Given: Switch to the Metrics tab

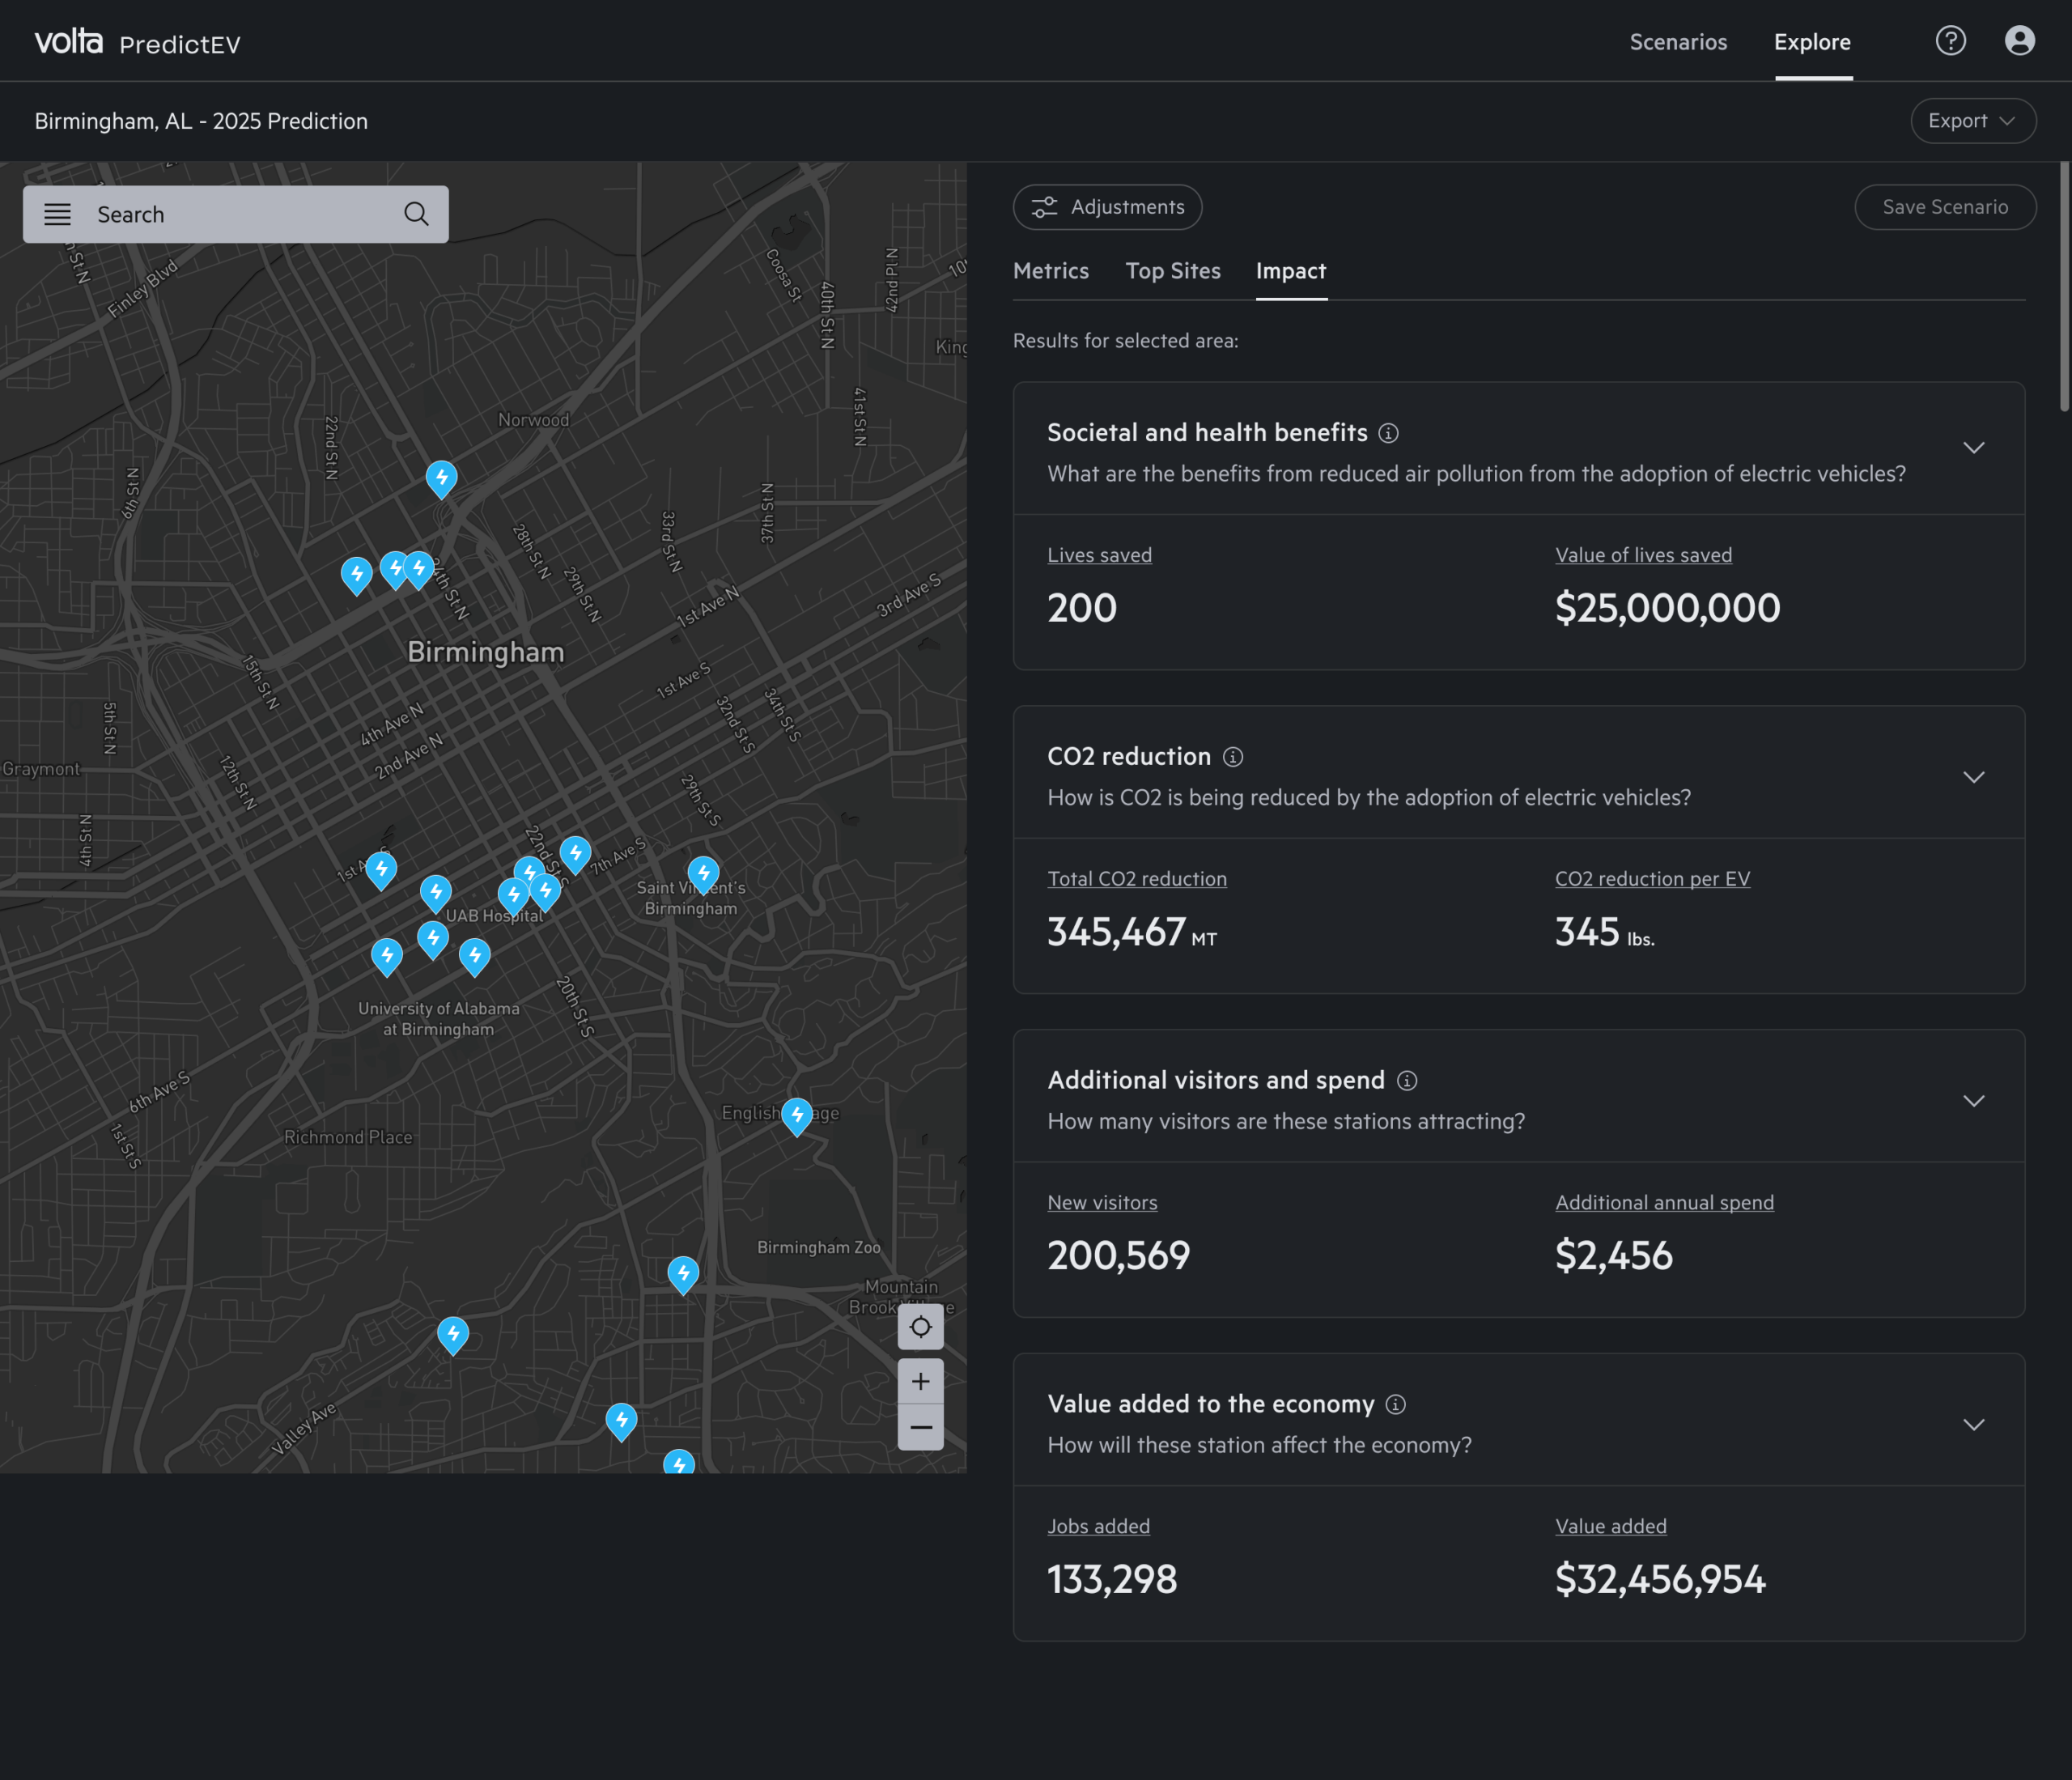Looking at the screenshot, I should click(1051, 271).
